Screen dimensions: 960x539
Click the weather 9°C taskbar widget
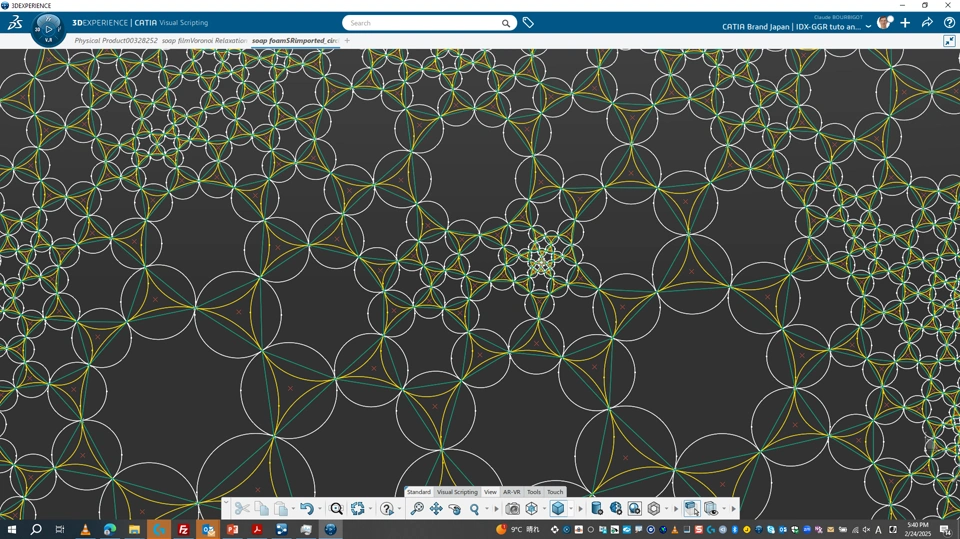(518, 529)
